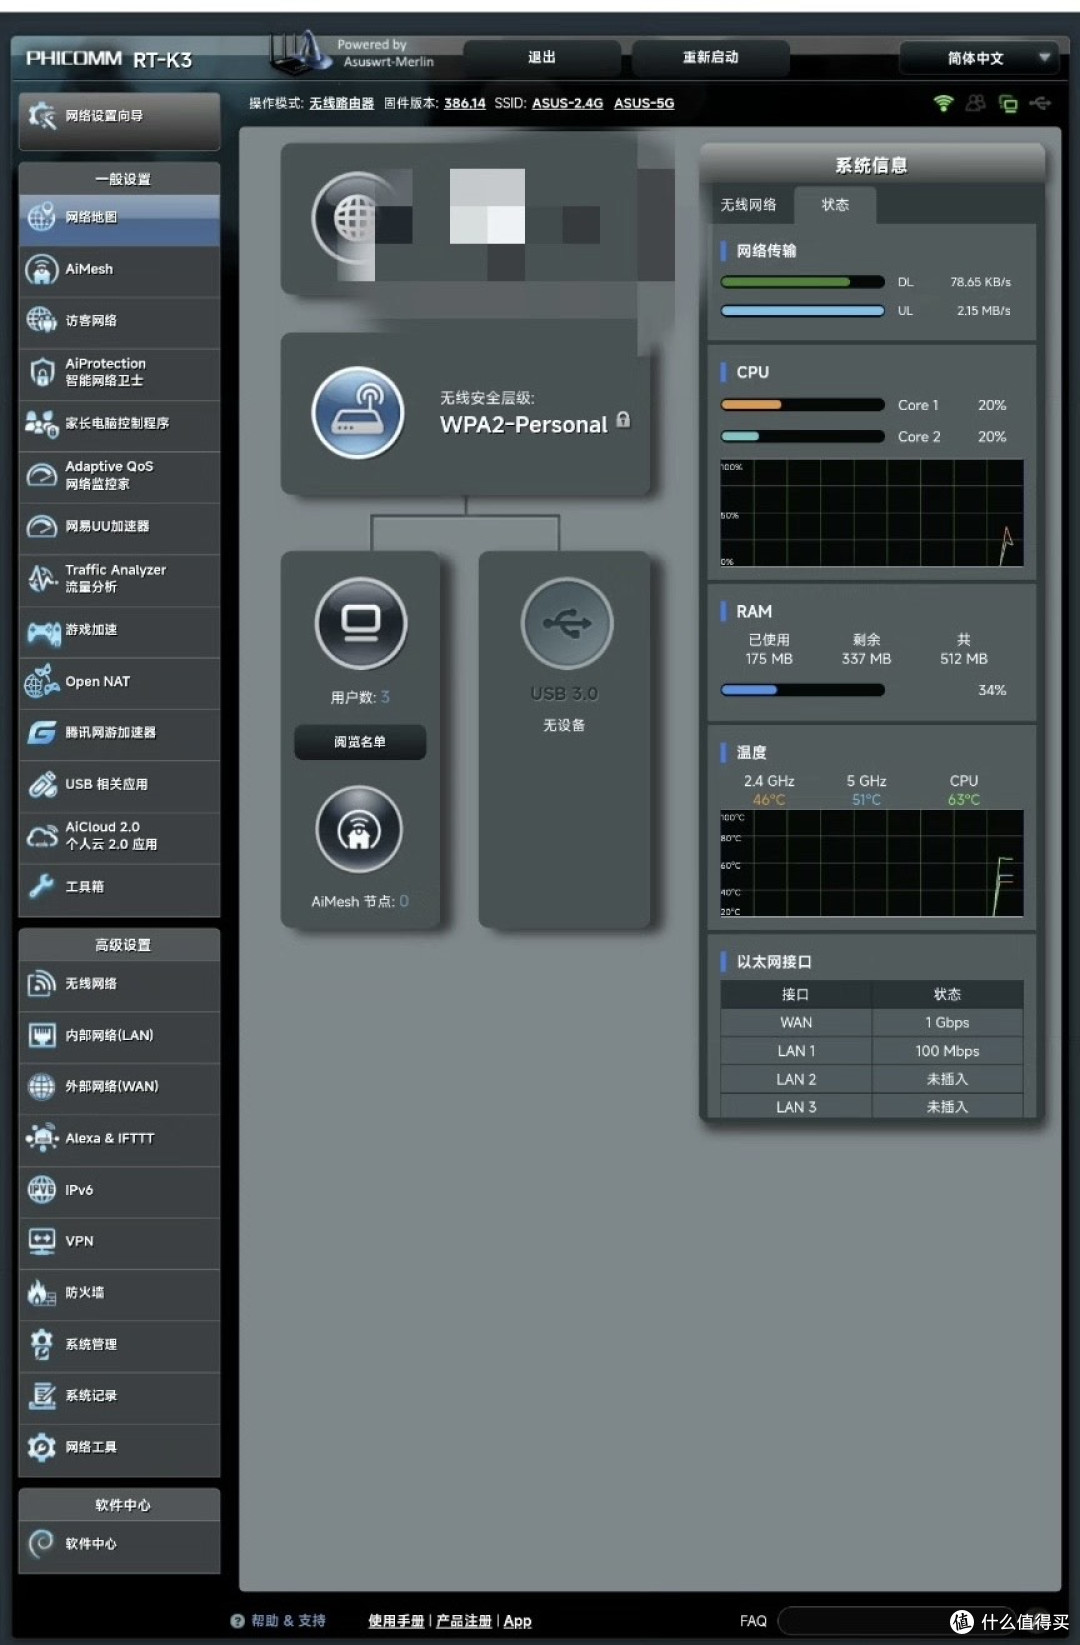Screen dimensions: 1080x1645
Task: Click the browse client list button
Action: 360,742
